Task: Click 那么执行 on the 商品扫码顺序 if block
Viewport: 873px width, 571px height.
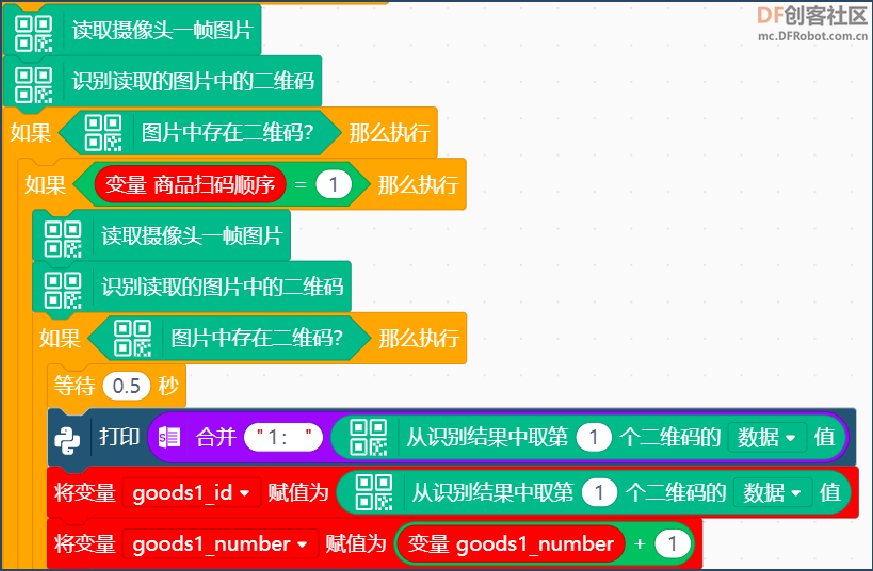Action: click(418, 185)
